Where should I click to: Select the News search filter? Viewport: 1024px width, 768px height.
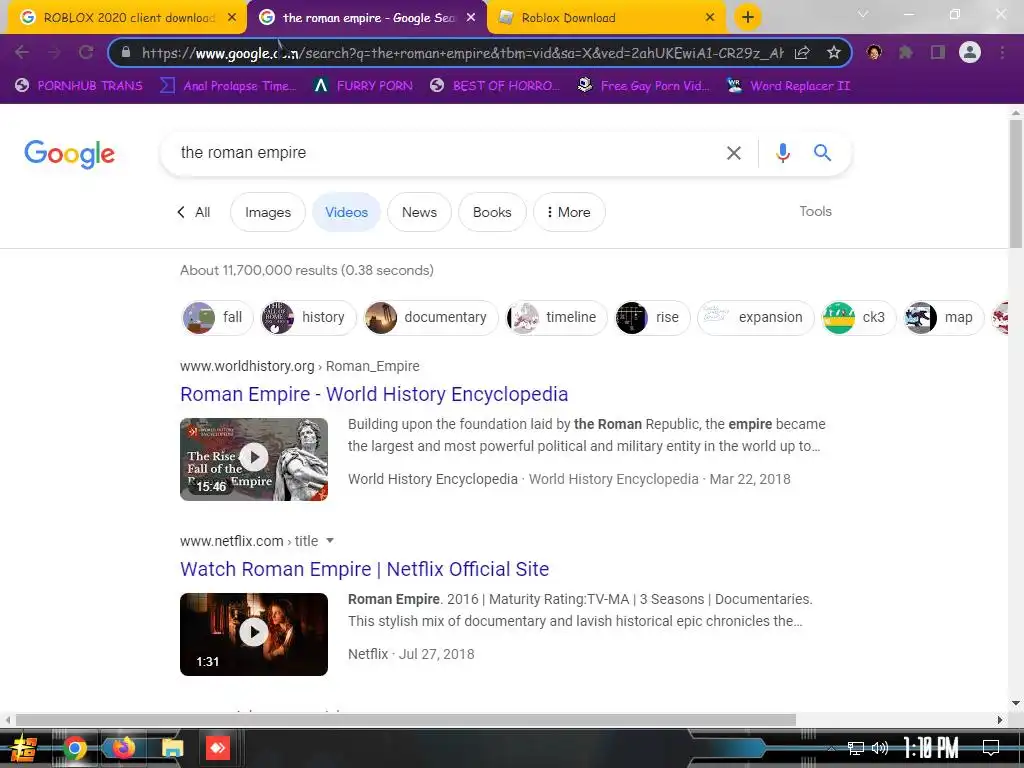click(419, 212)
